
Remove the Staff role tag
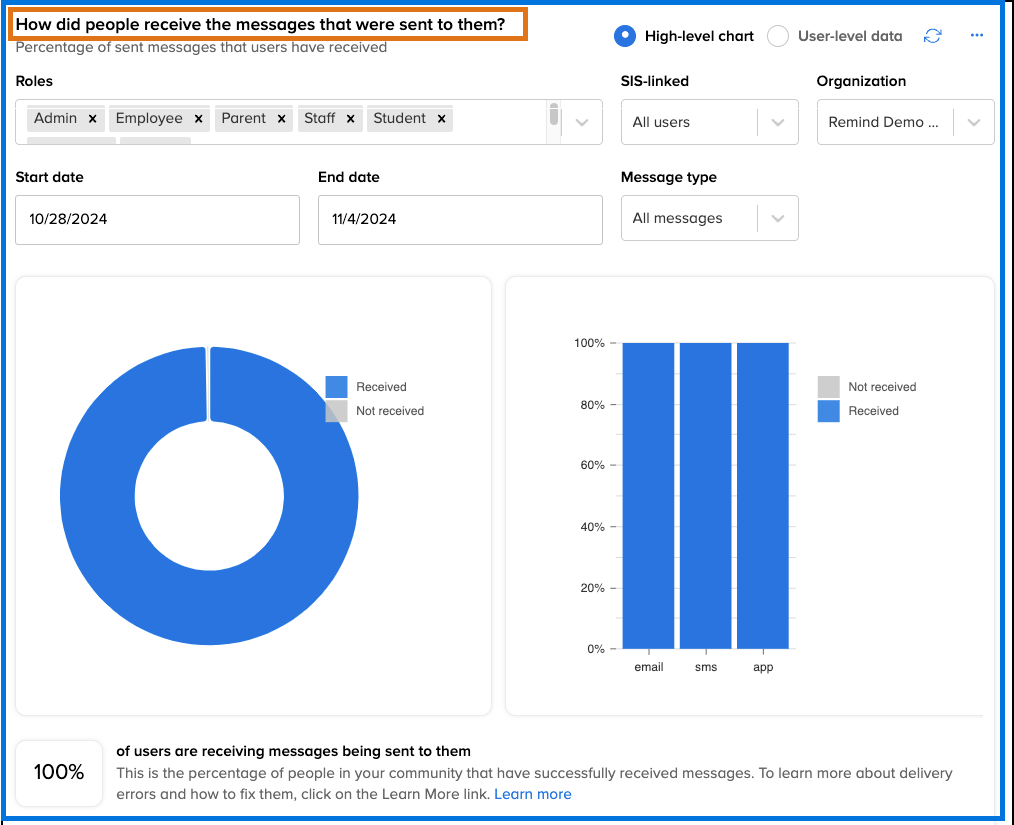[x=351, y=119]
